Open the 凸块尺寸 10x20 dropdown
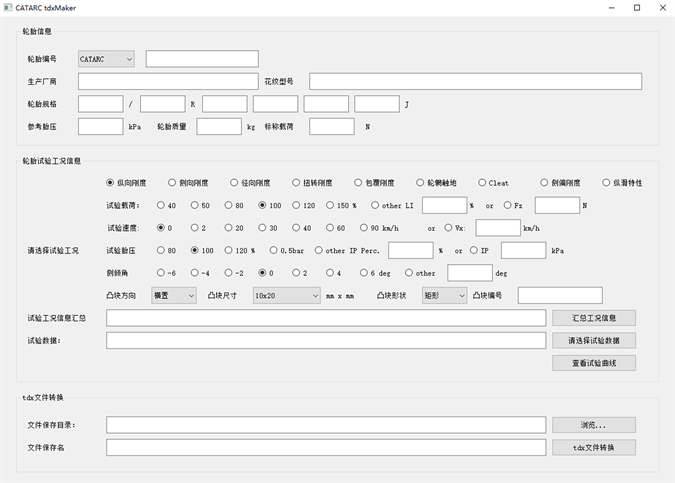This screenshot has width=675, height=483. click(x=283, y=295)
